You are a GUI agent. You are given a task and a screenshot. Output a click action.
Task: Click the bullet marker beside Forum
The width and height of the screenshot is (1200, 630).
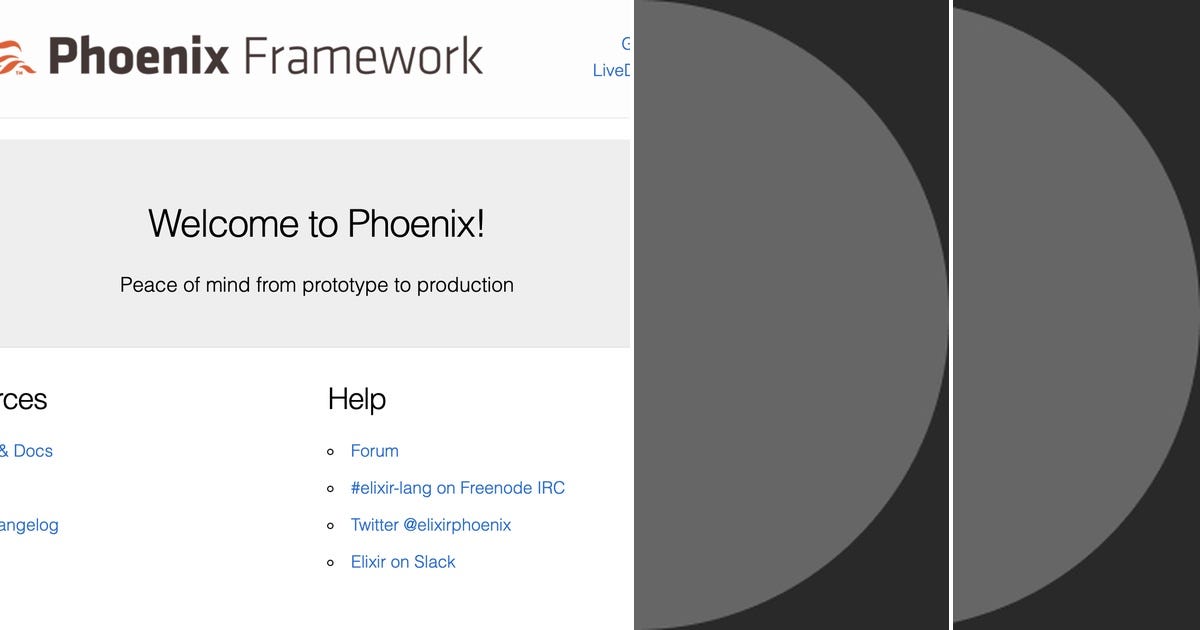click(330, 452)
